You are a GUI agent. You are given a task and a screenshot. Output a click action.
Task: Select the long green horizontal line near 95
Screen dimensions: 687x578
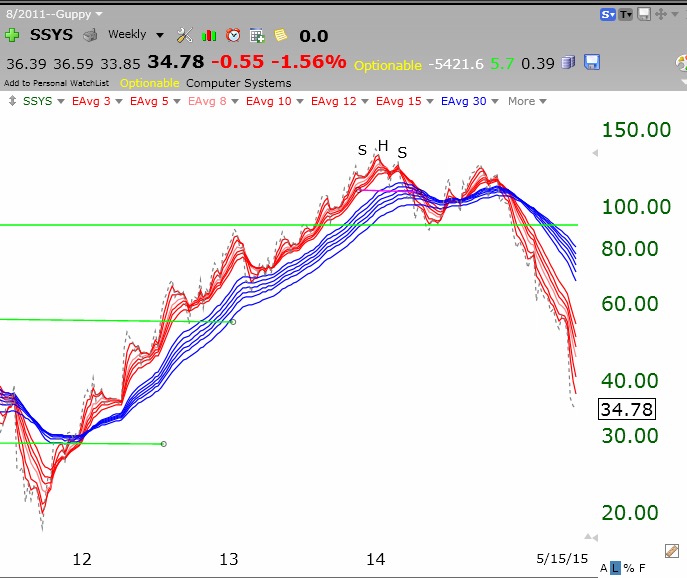pyautogui.click(x=289, y=225)
